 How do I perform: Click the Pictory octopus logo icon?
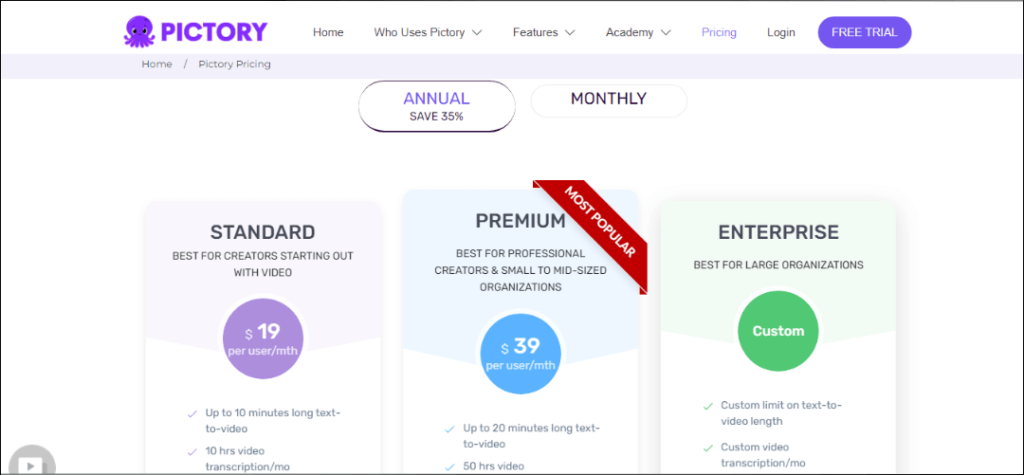139,31
